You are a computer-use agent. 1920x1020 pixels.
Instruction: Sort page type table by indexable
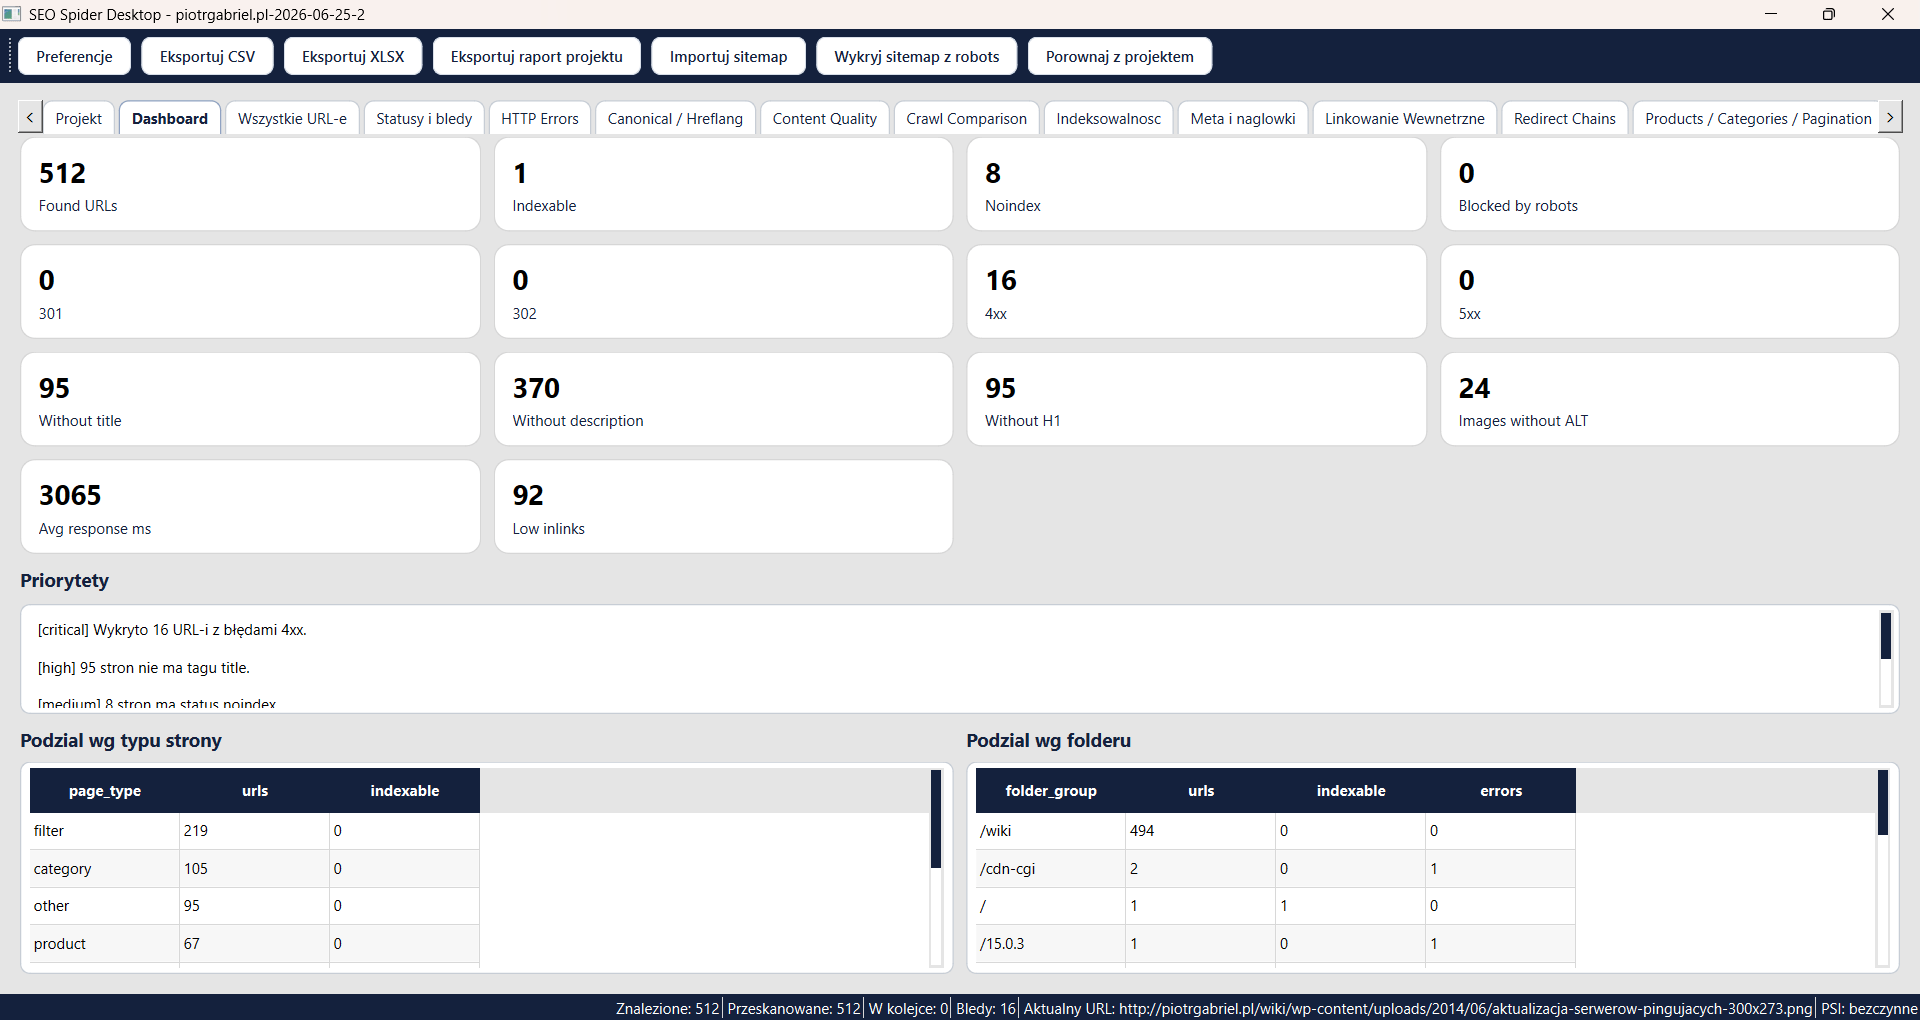(405, 790)
